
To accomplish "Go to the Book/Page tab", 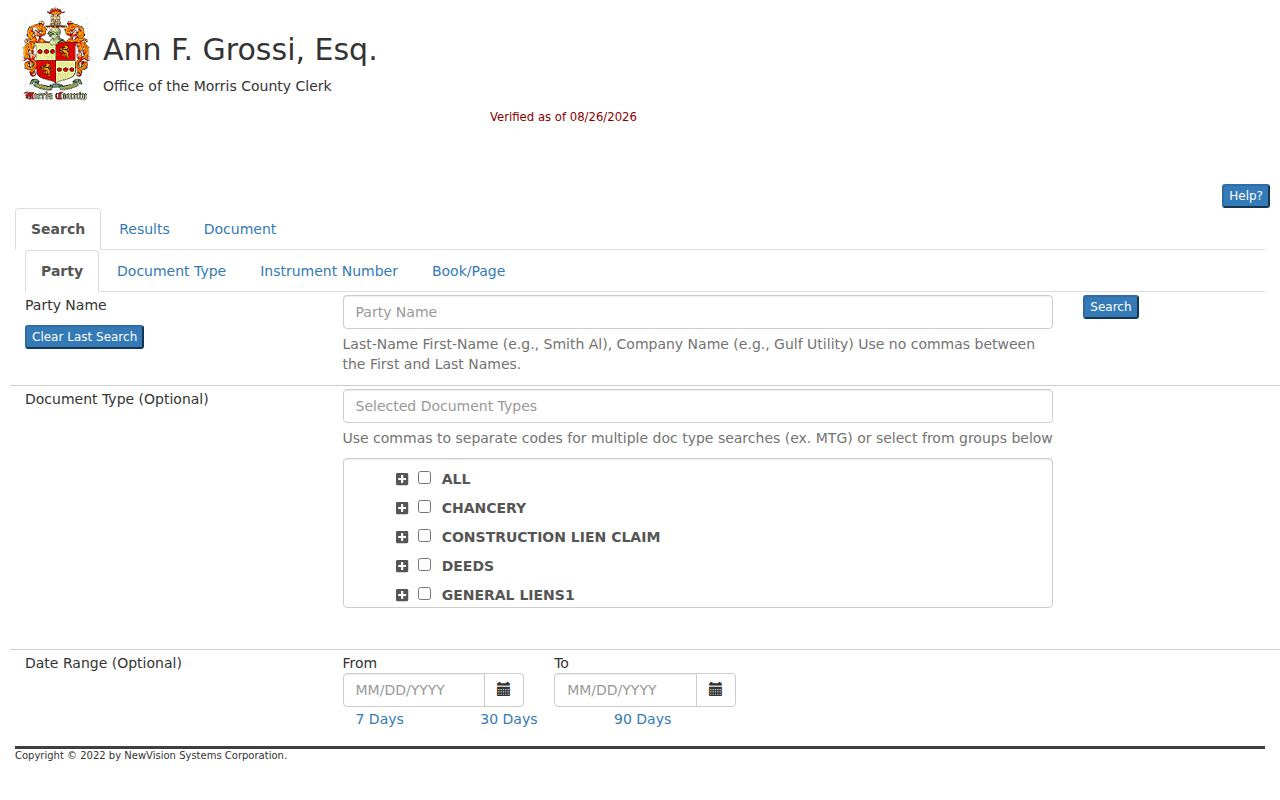I will coord(468,271).
